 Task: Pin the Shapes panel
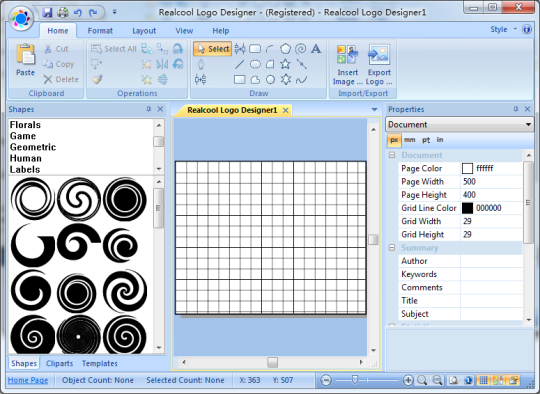(148, 109)
